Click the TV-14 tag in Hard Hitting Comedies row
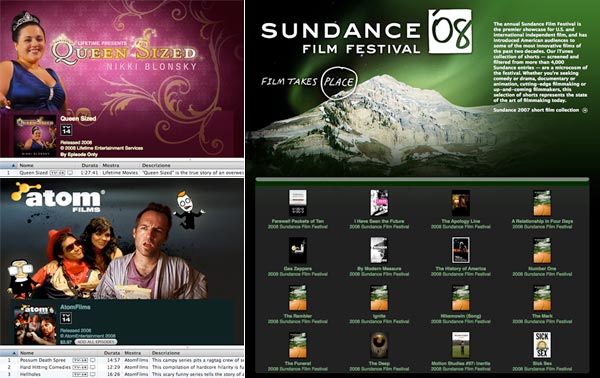This screenshot has height=378, width=600. click(x=80, y=367)
